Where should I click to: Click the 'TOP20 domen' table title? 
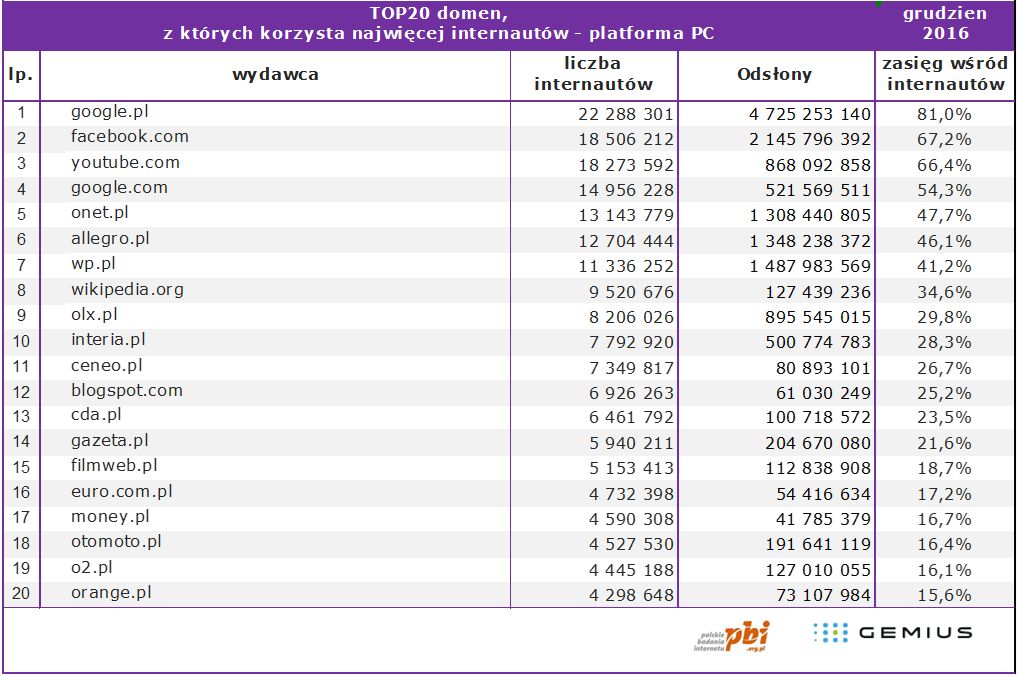coord(439,13)
